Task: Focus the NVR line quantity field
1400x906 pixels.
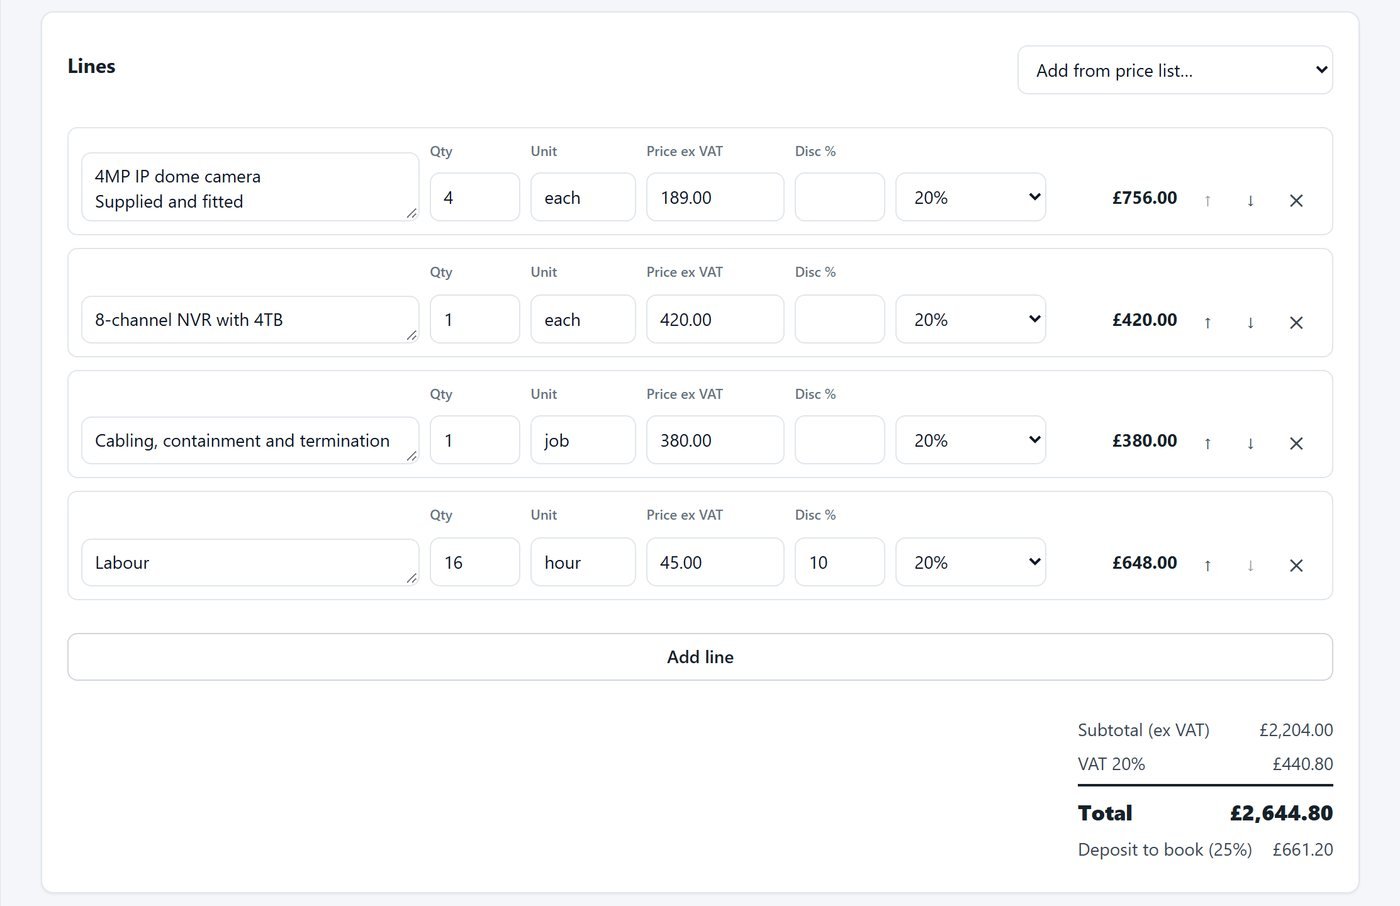Action: pos(475,319)
